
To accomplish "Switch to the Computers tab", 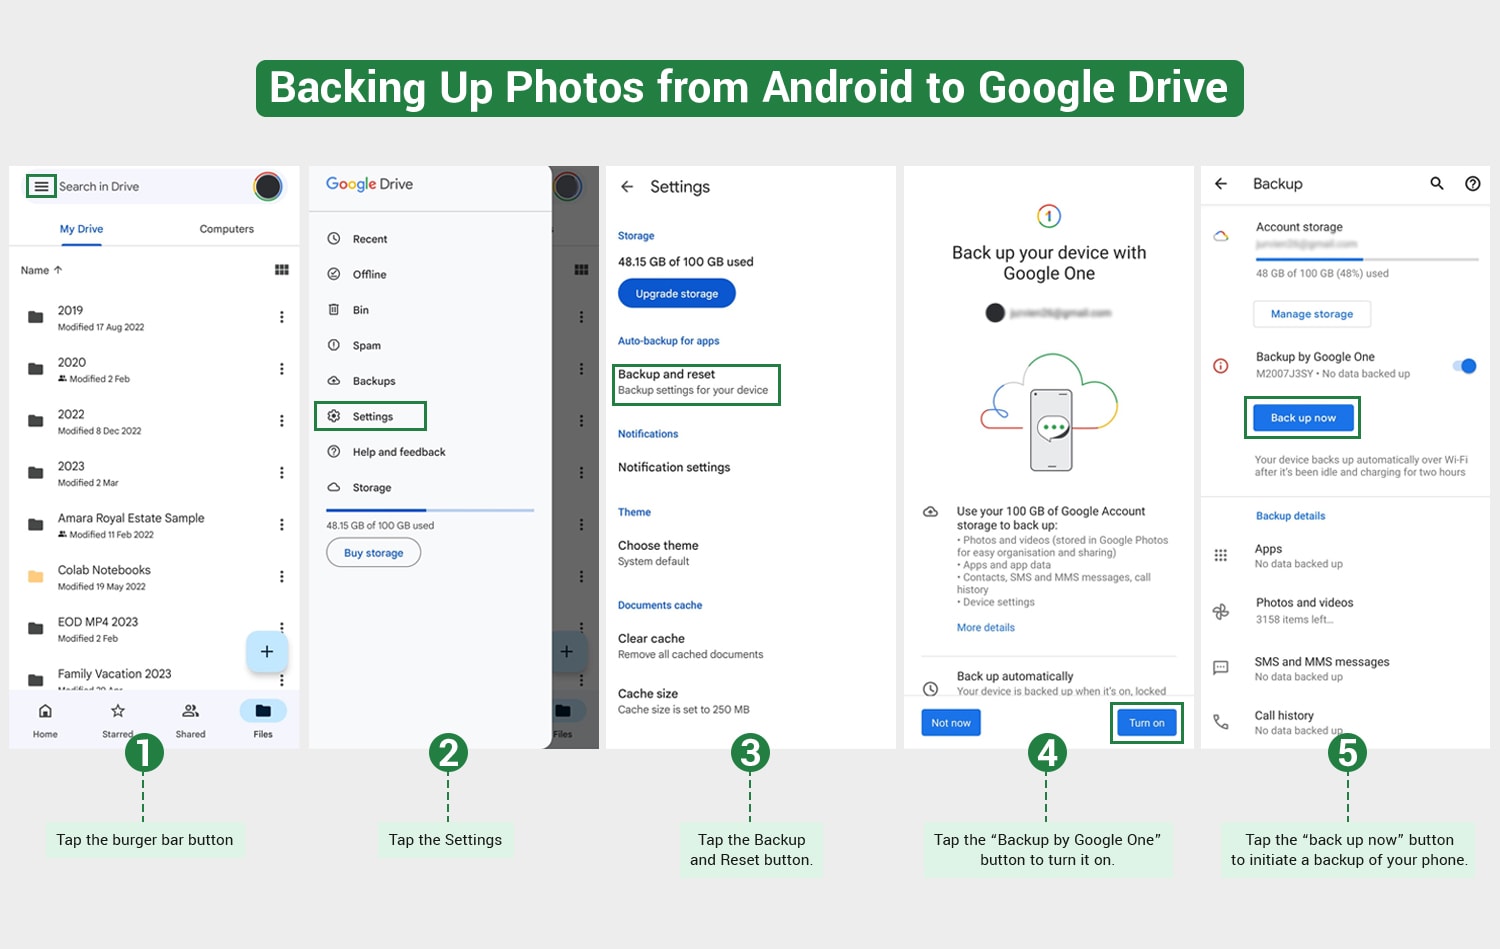I will click(x=225, y=229).
